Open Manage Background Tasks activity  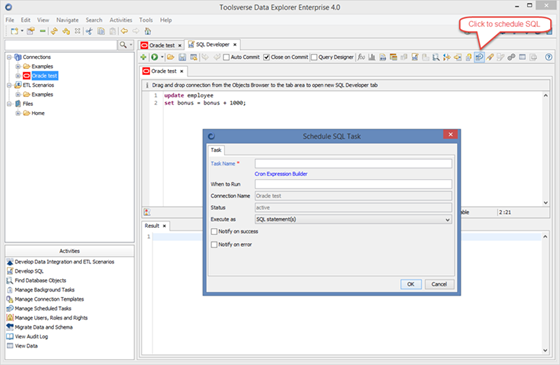[x=45, y=290]
